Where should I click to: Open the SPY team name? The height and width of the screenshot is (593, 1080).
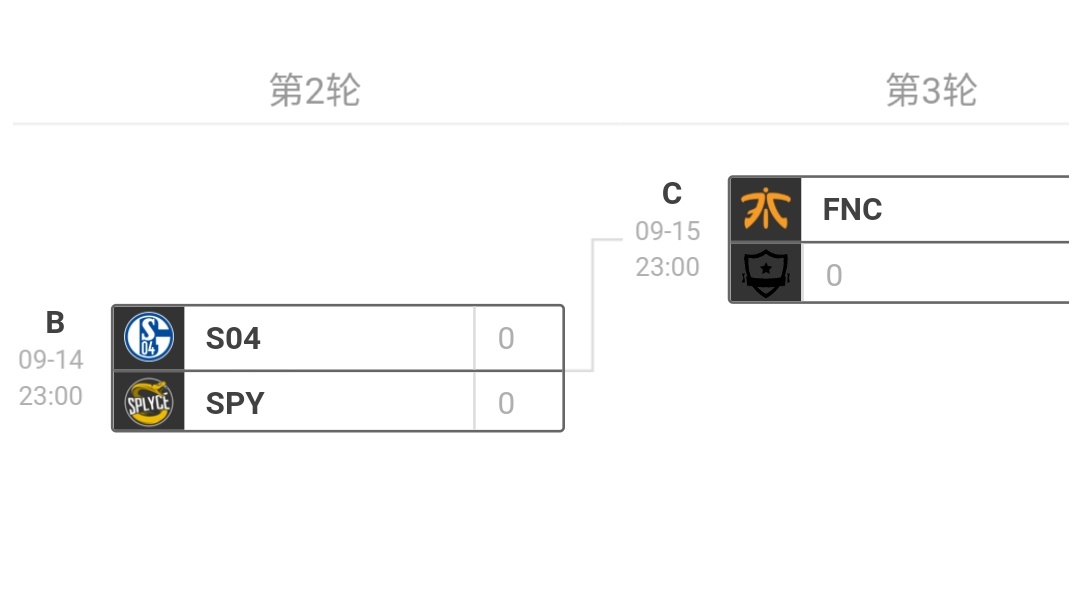235,403
